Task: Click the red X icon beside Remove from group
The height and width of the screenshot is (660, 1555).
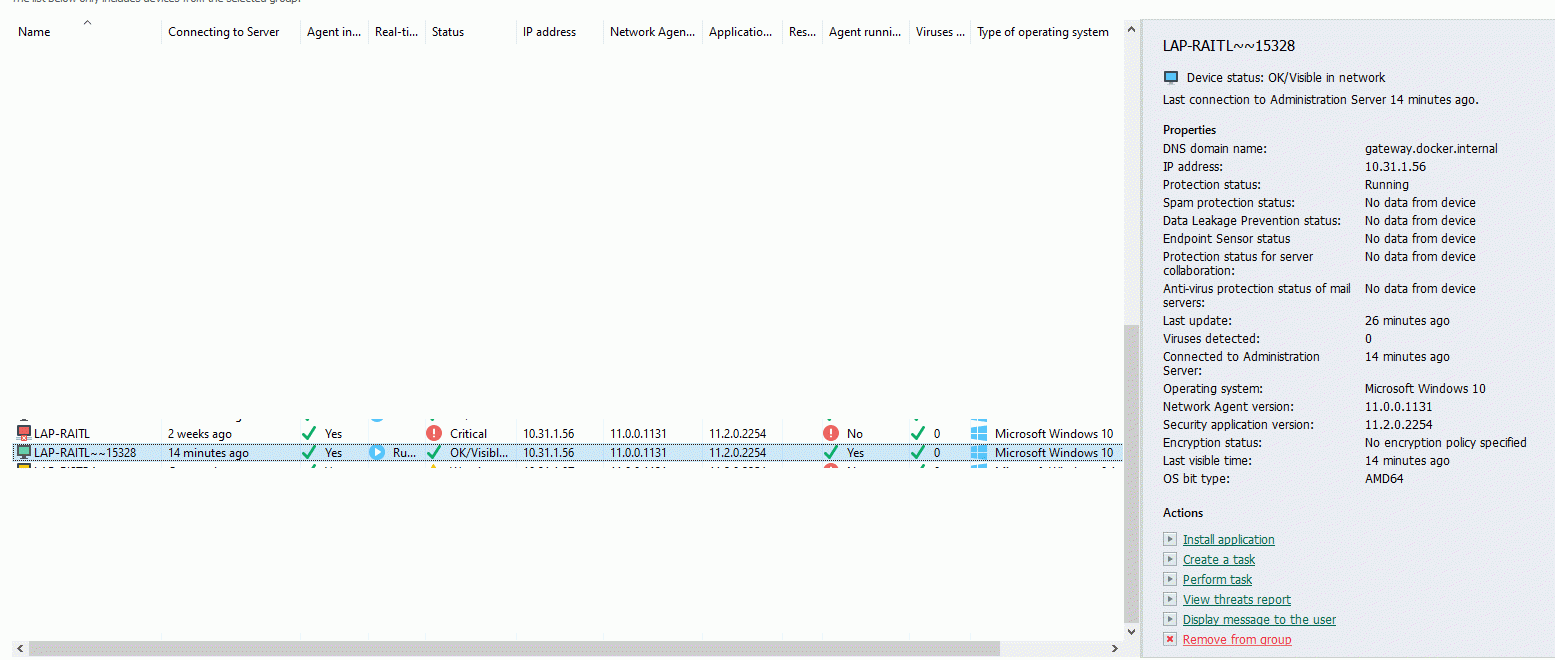Action: point(1170,639)
